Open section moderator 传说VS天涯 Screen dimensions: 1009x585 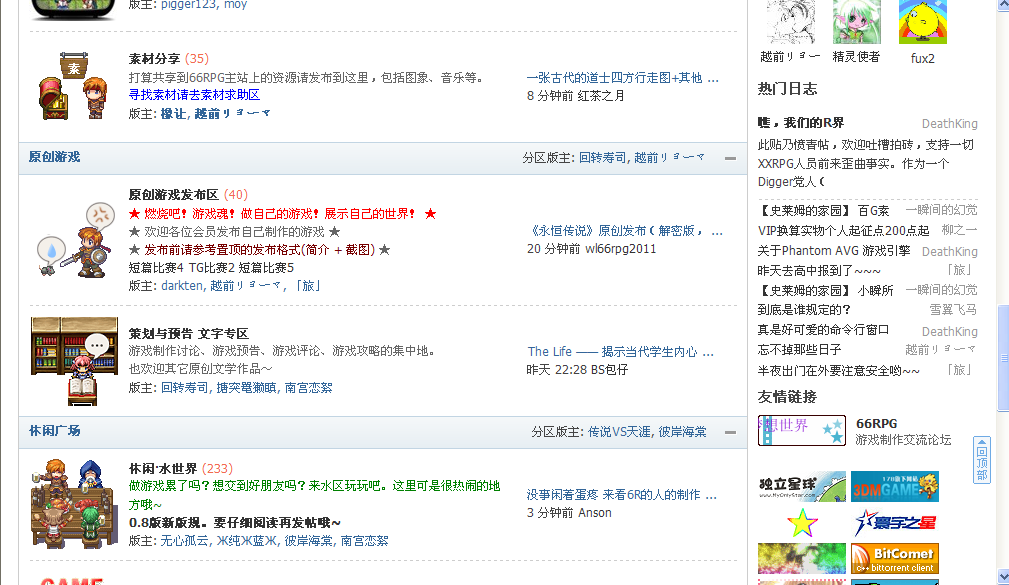coord(619,431)
